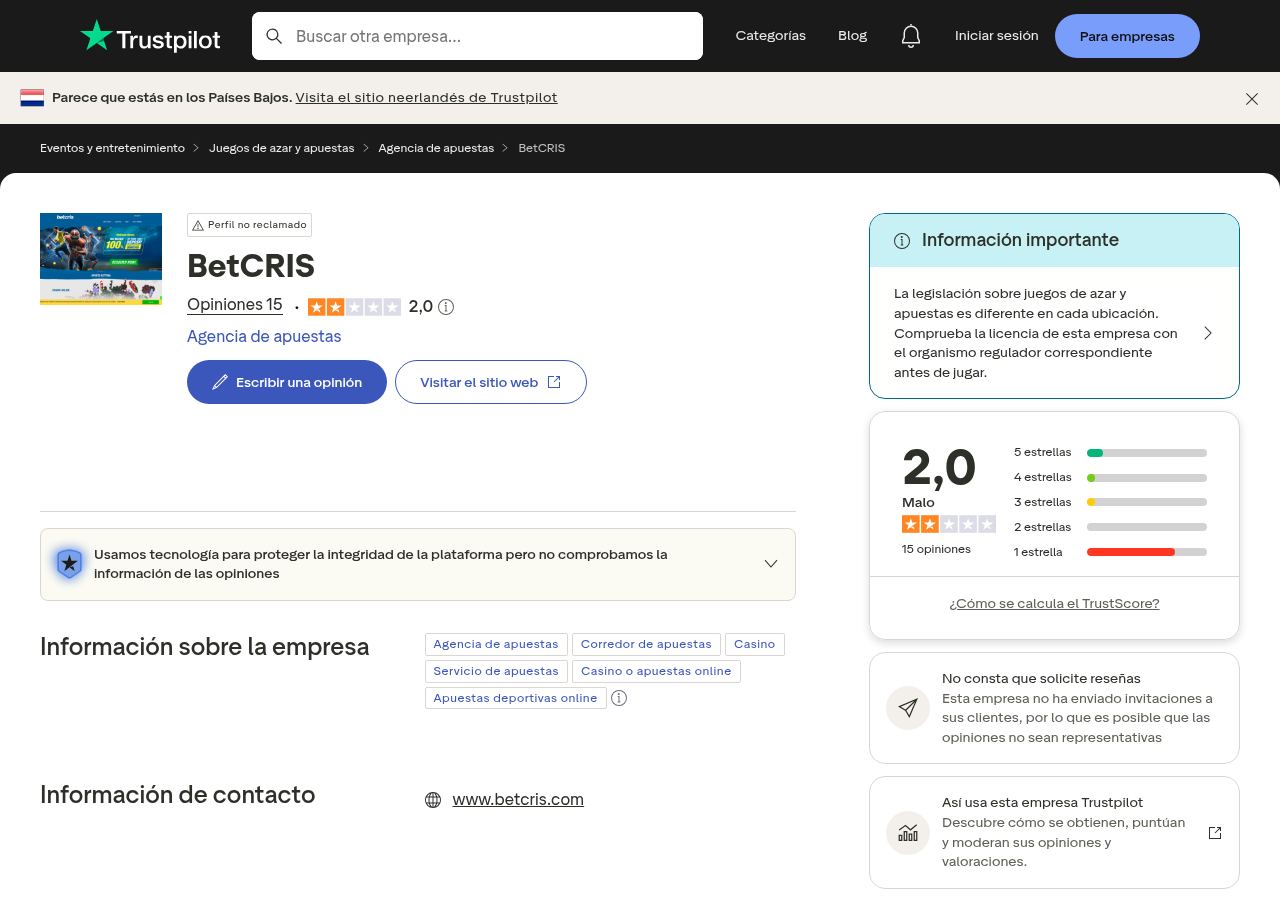Click ¿Cómo se calcula el TrustScore? link
The image size is (1280, 900).
point(1054,604)
